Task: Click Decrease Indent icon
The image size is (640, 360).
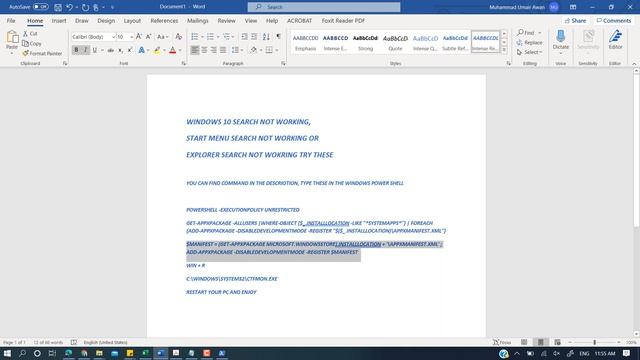Action: coord(244,37)
